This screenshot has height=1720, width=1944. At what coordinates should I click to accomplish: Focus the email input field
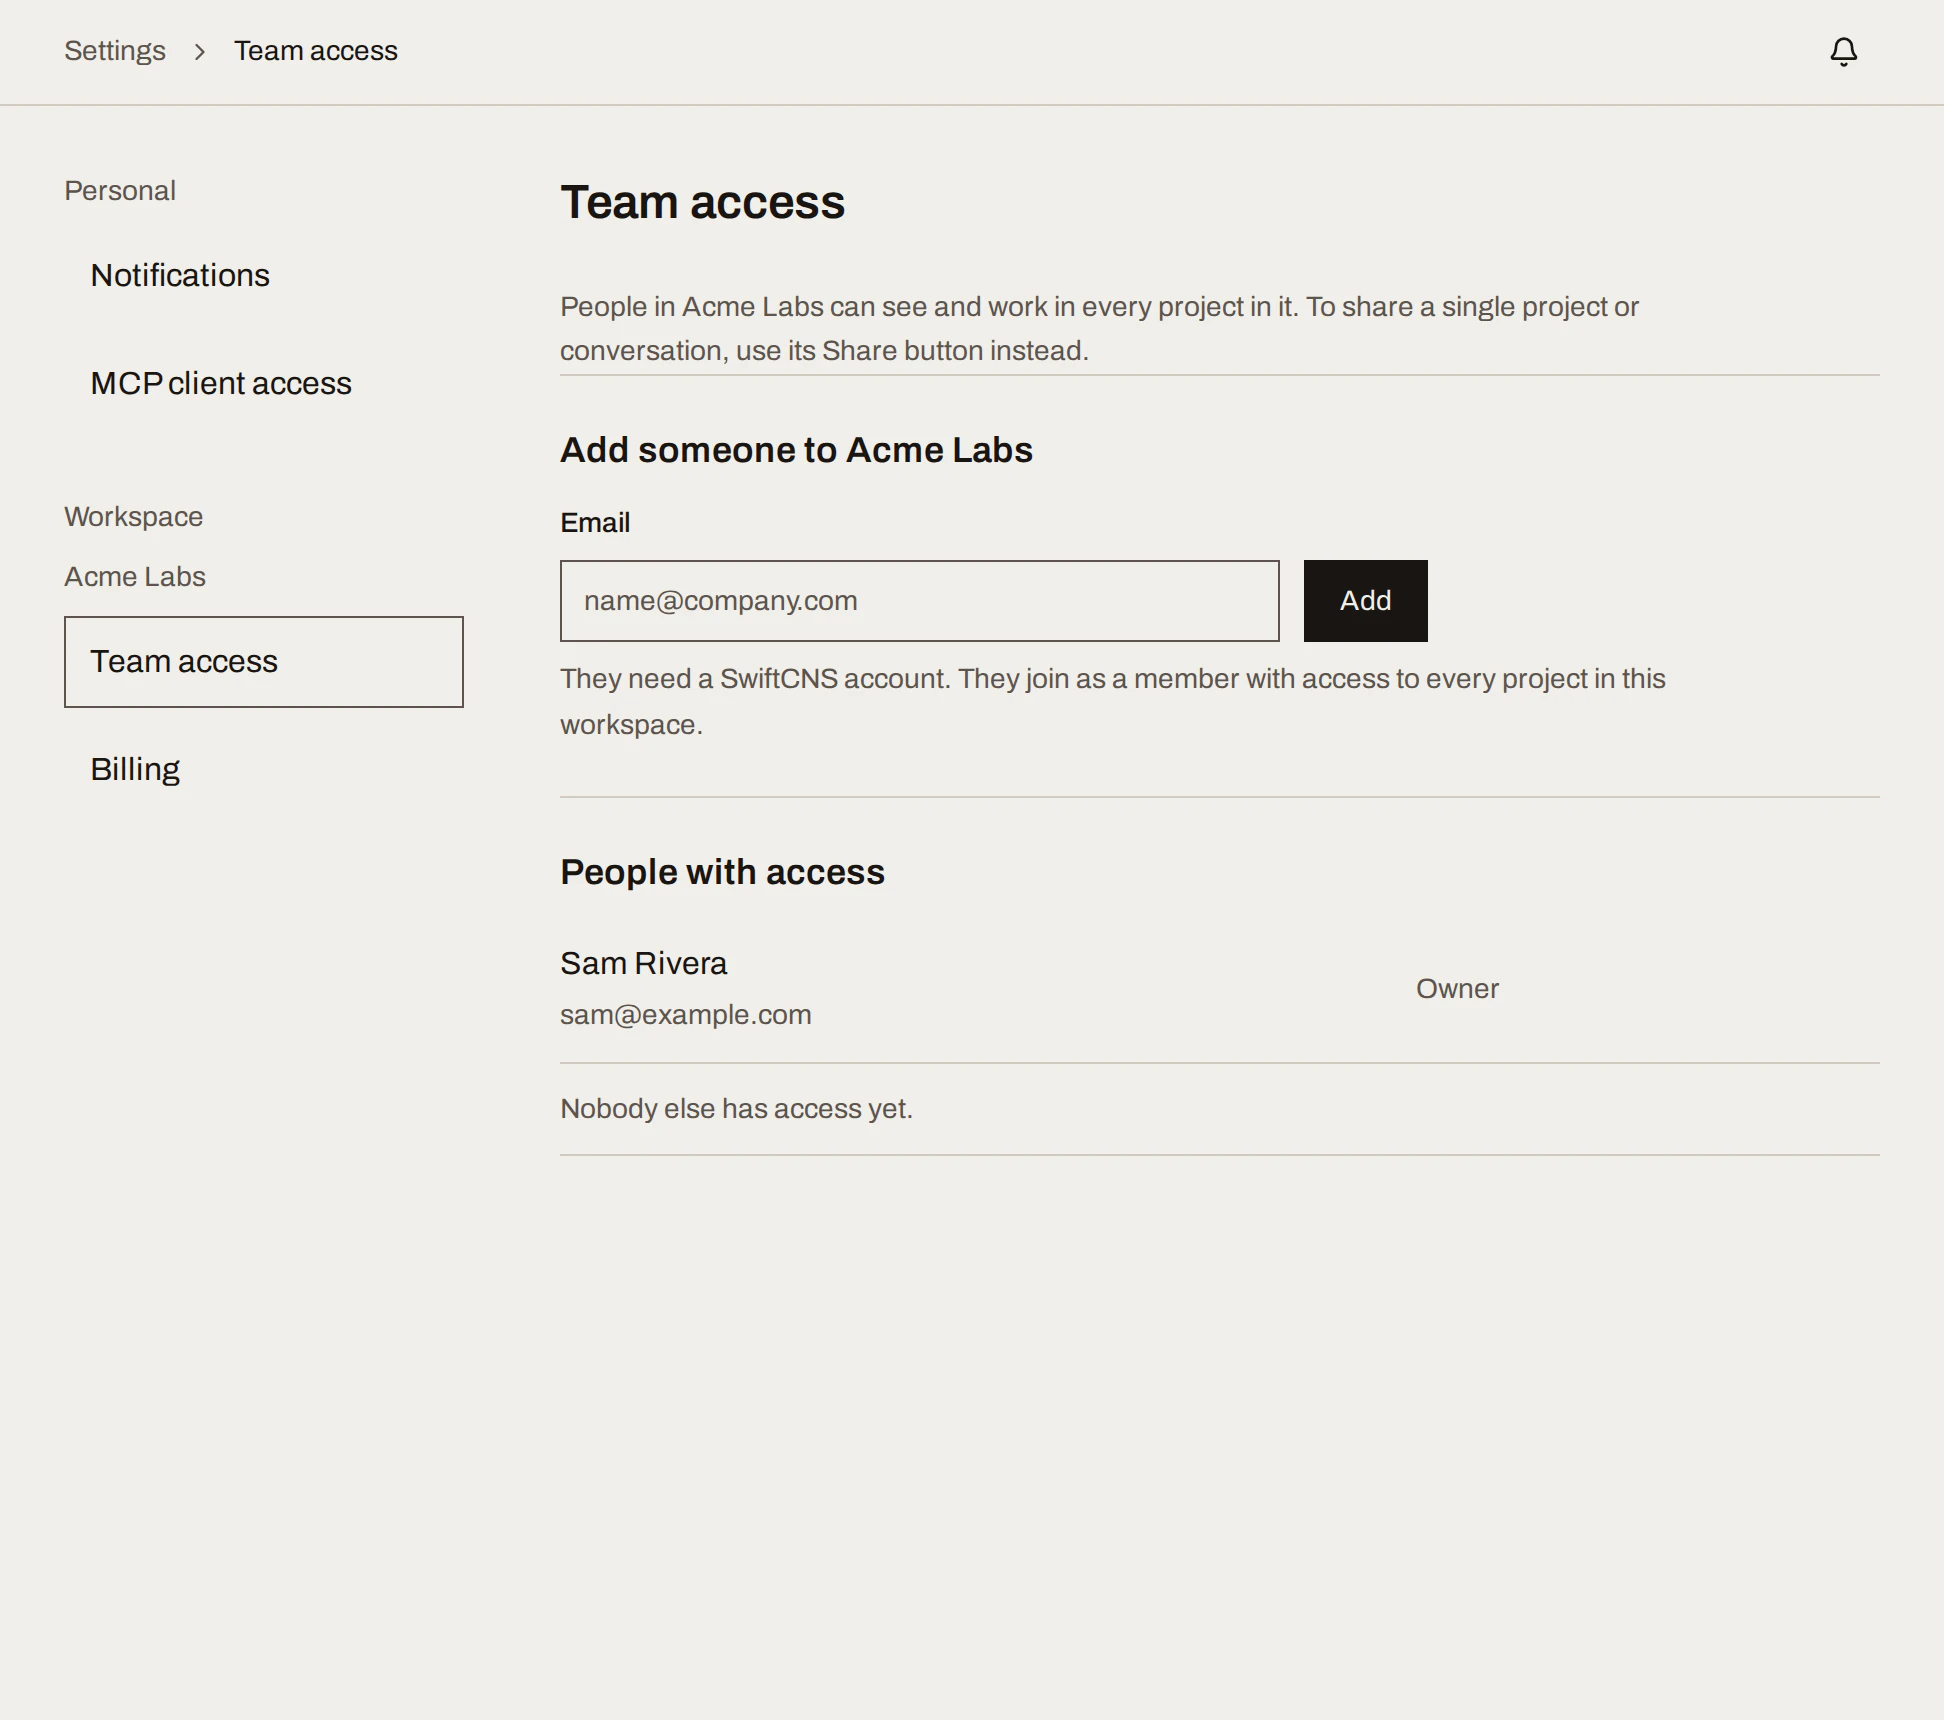click(x=920, y=601)
